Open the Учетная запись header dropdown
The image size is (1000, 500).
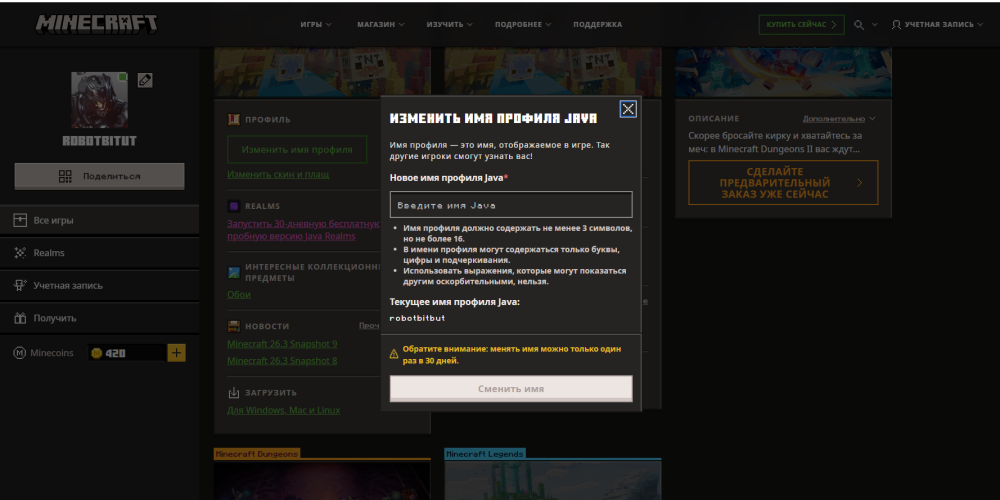point(938,25)
